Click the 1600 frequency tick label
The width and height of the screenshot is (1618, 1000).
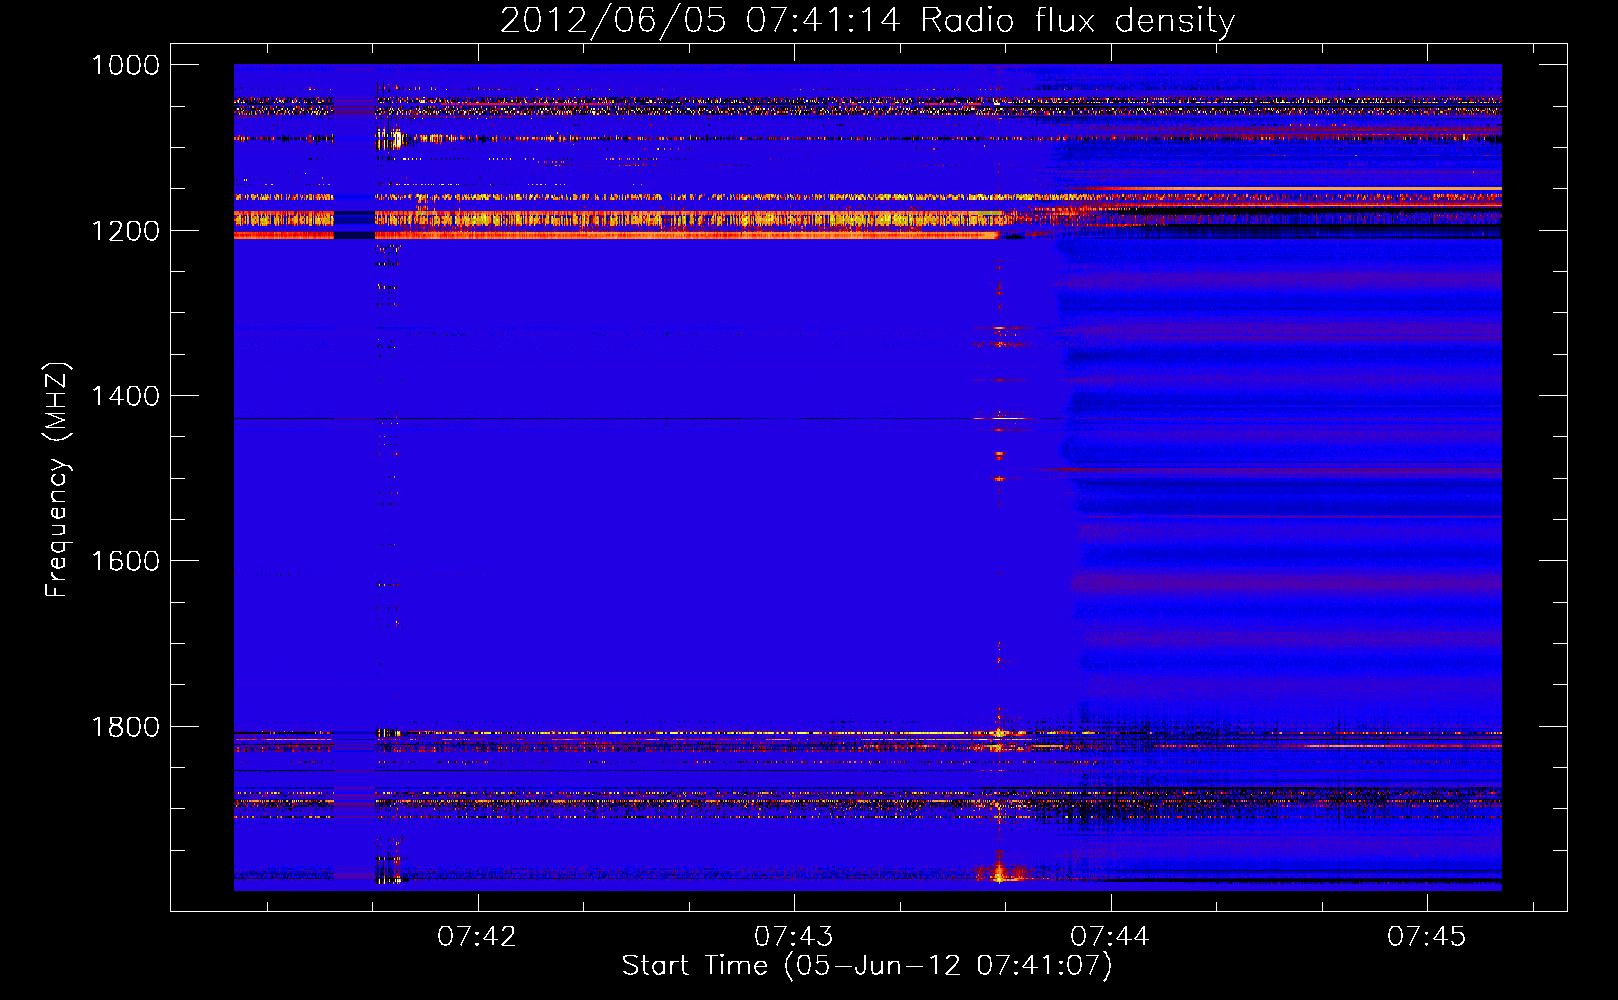point(125,561)
